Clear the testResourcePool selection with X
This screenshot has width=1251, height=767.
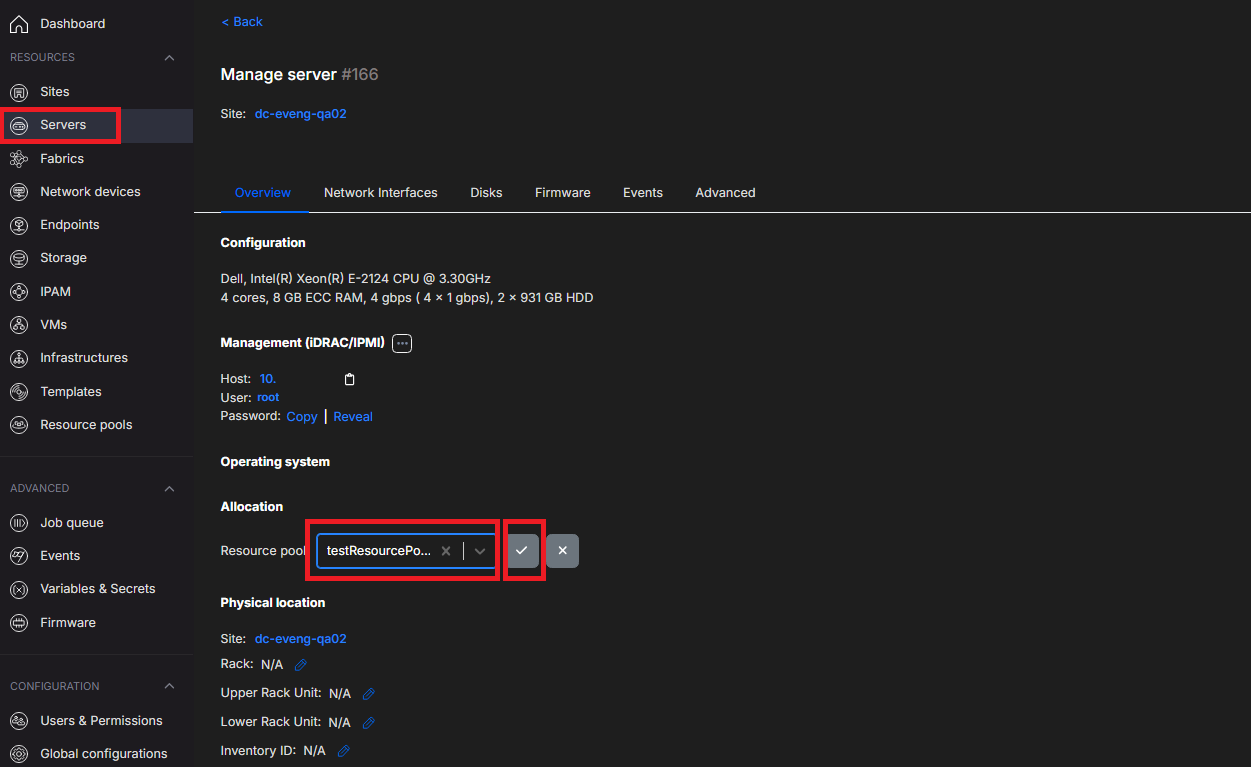pyautogui.click(x=446, y=551)
